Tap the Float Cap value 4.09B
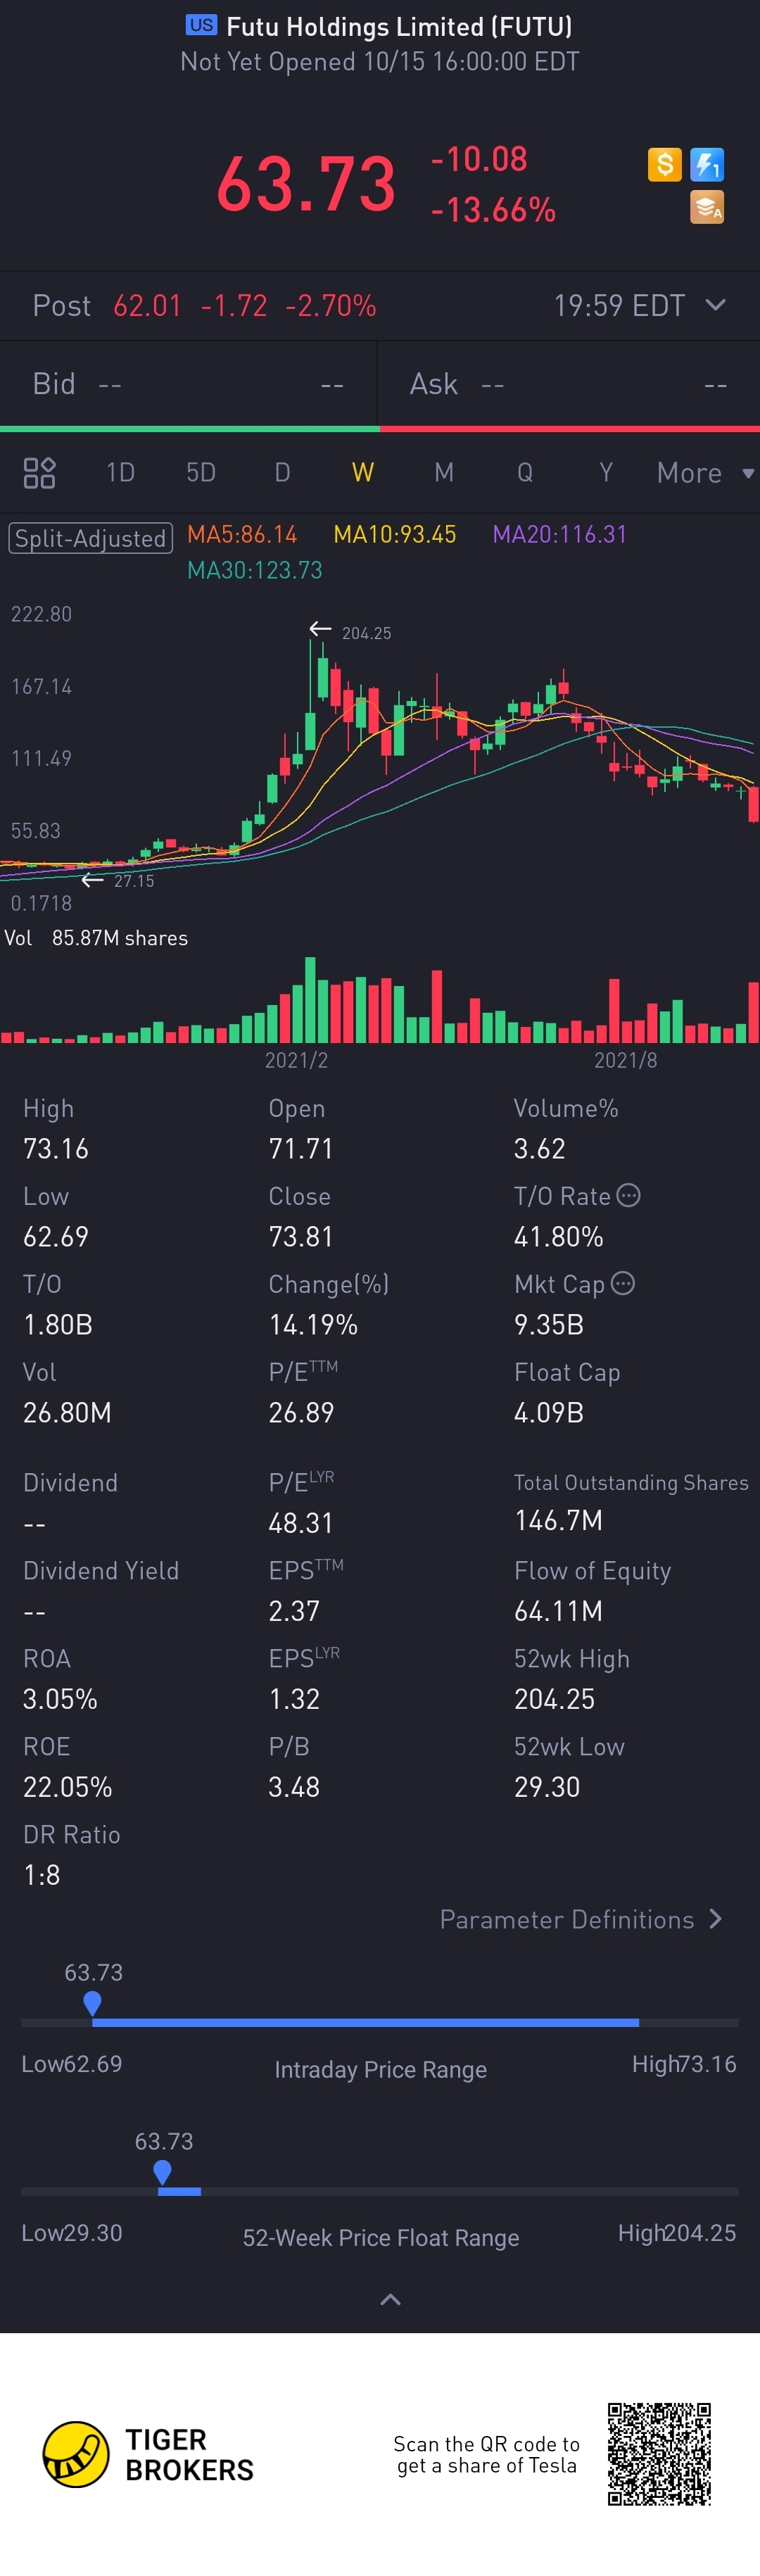This screenshot has width=760, height=2576. pyautogui.click(x=548, y=1413)
